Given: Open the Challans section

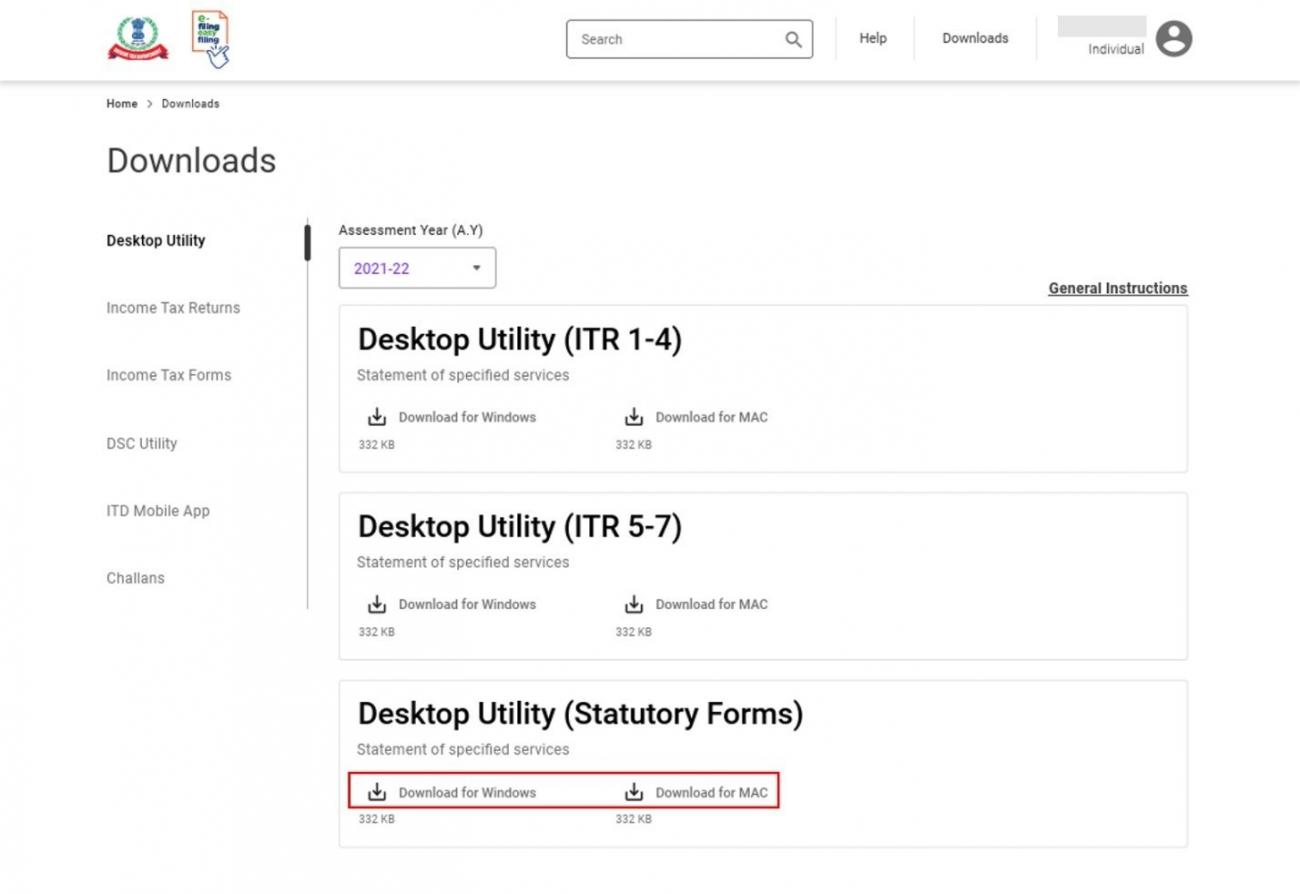Looking at the screenshot, I should tap(135, 578).
